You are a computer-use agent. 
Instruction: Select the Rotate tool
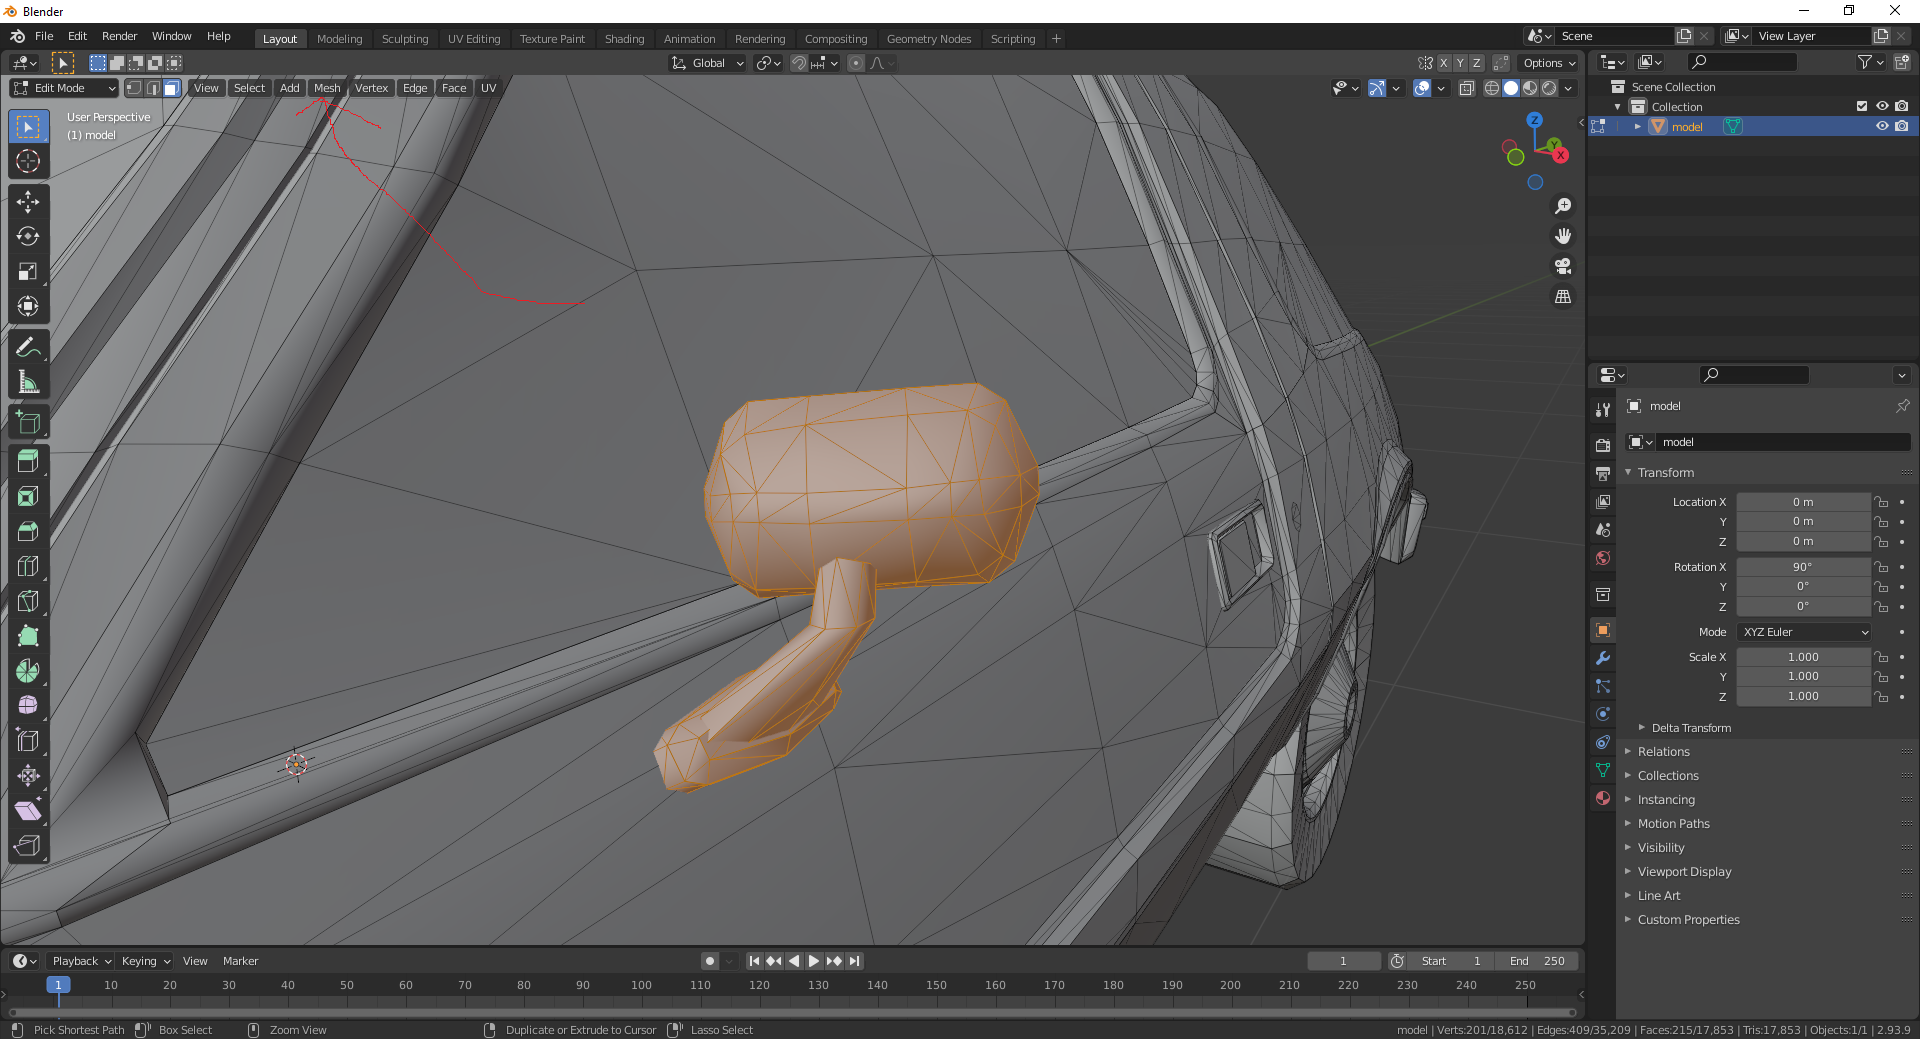click(x=28, y=237)
